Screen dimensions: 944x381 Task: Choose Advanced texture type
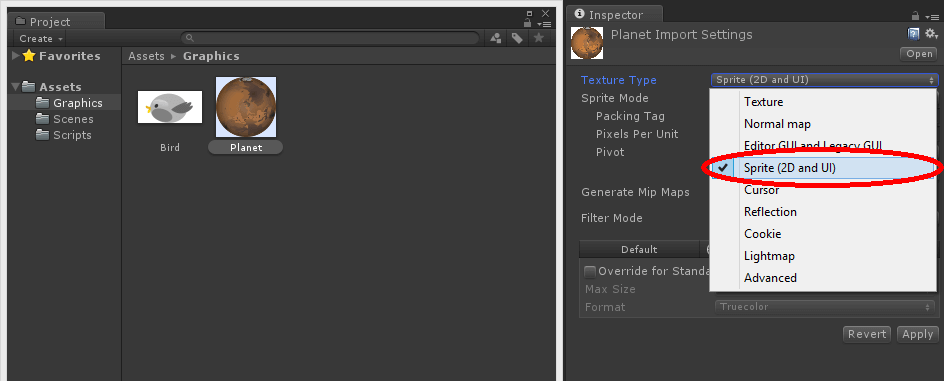pyautogui.click(x=823, y=277)
